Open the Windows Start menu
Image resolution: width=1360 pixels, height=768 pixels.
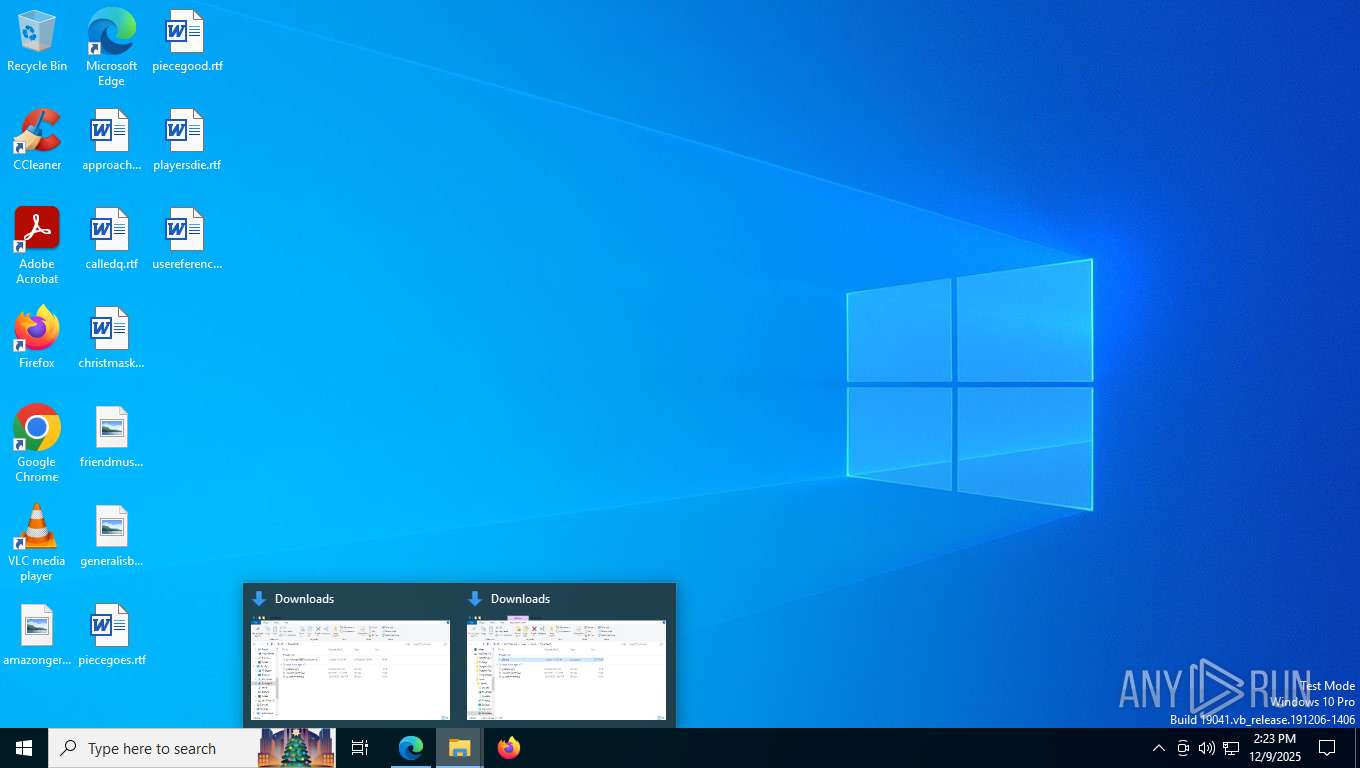pyautogui.click(x=24, y=748)
